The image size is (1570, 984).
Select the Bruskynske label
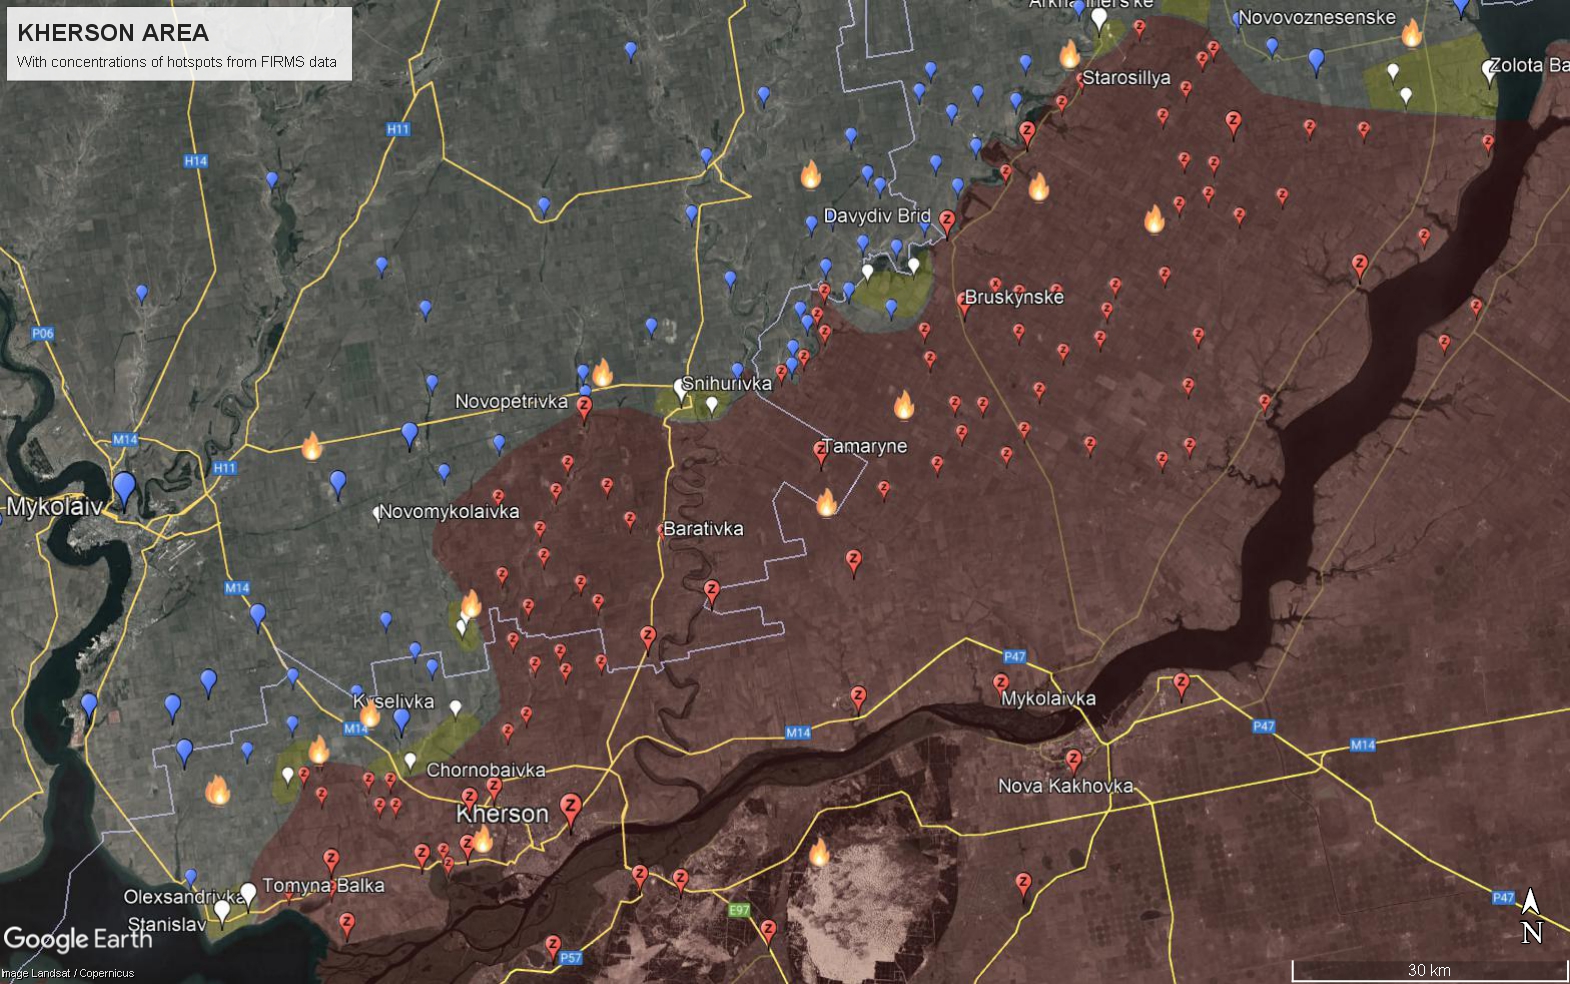(1014, 297)
